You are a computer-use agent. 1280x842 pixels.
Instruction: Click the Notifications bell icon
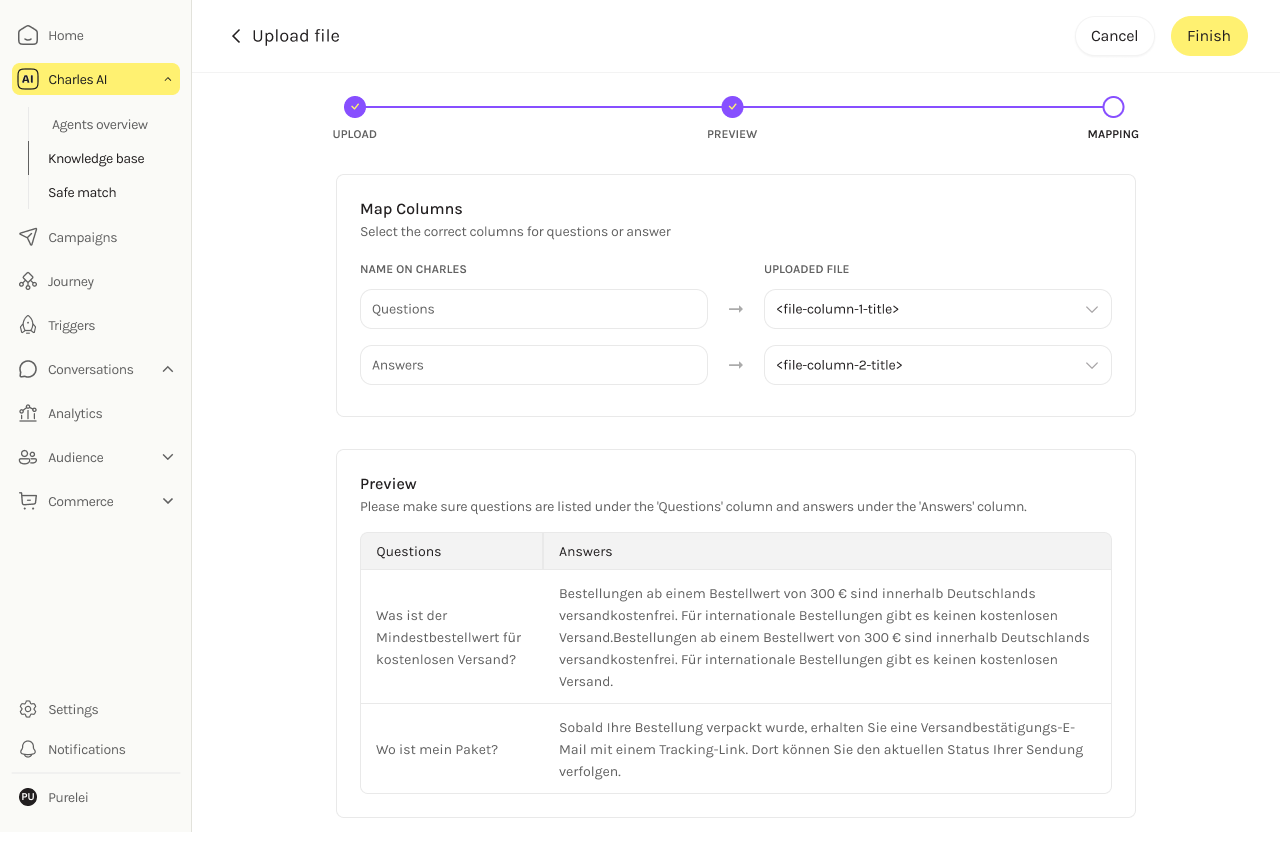pyautogui.click(x=28, y=750)
